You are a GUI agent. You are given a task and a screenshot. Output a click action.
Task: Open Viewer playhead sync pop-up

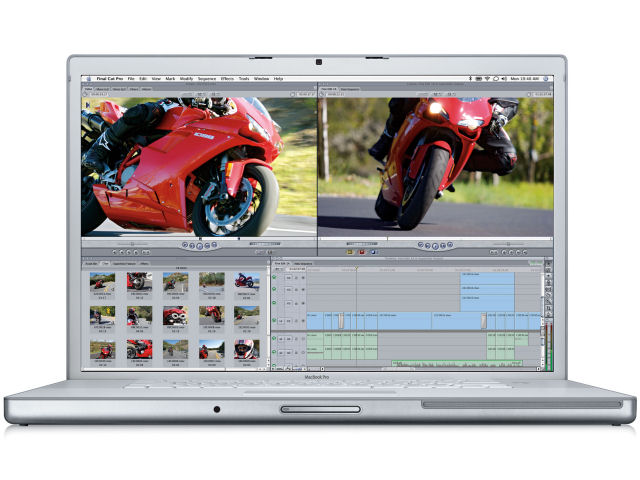[x=200, y=94]
